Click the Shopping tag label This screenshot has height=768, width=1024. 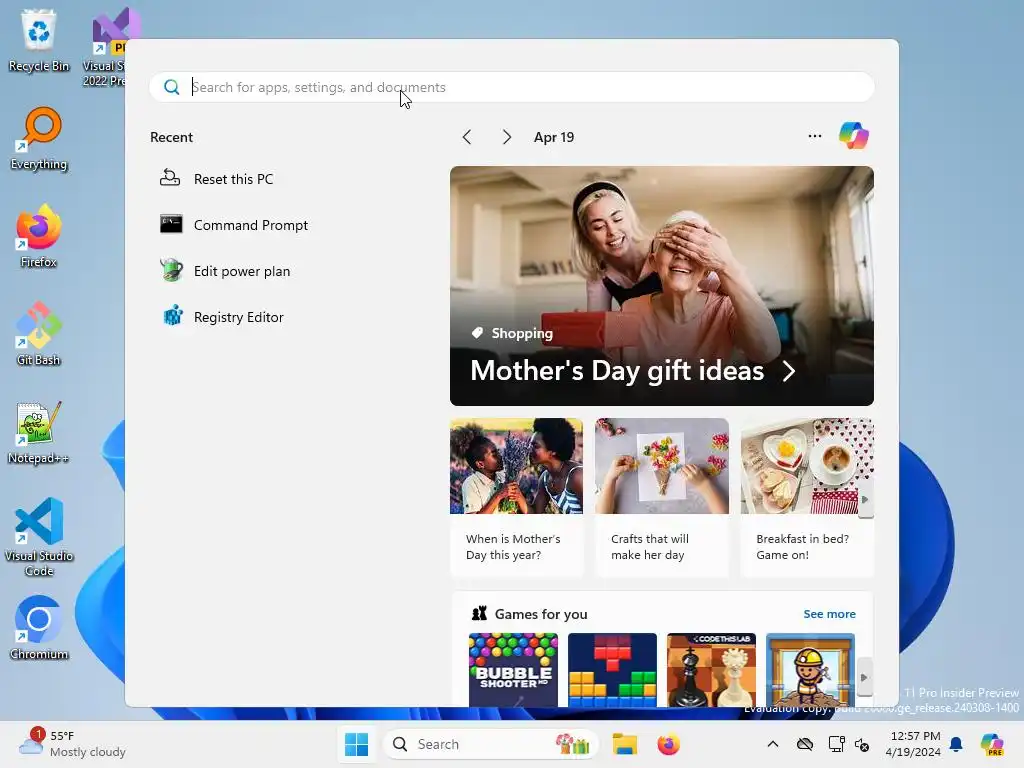(x=522, y=333)
